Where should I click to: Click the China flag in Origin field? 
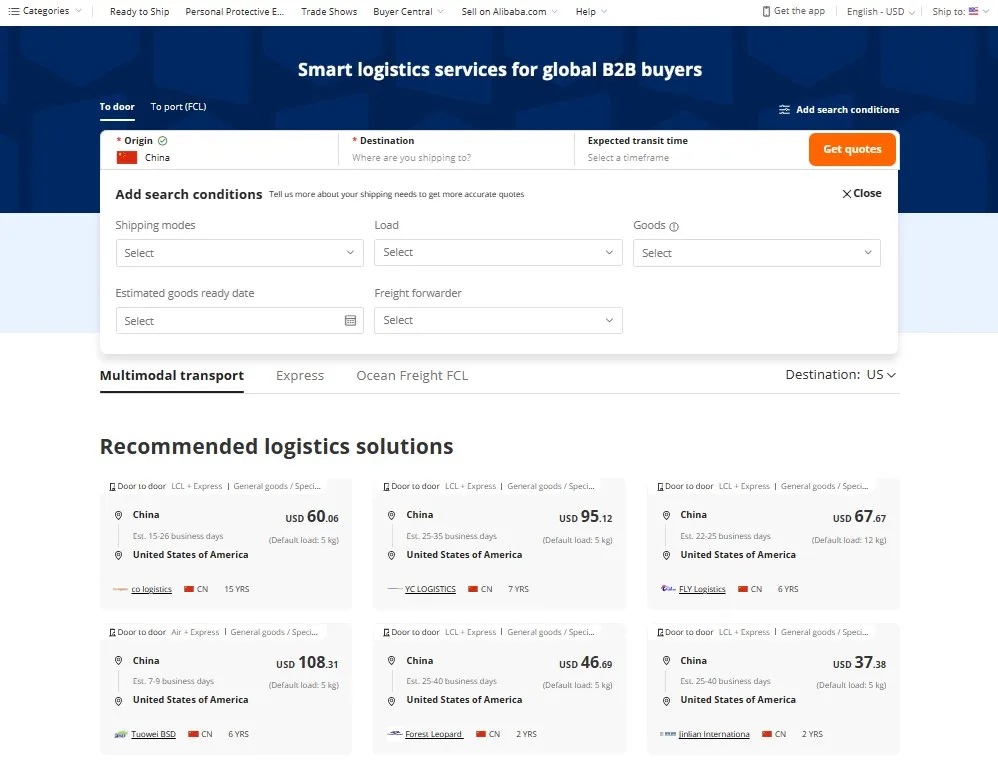pyautogui.click(x=127, y=158)
